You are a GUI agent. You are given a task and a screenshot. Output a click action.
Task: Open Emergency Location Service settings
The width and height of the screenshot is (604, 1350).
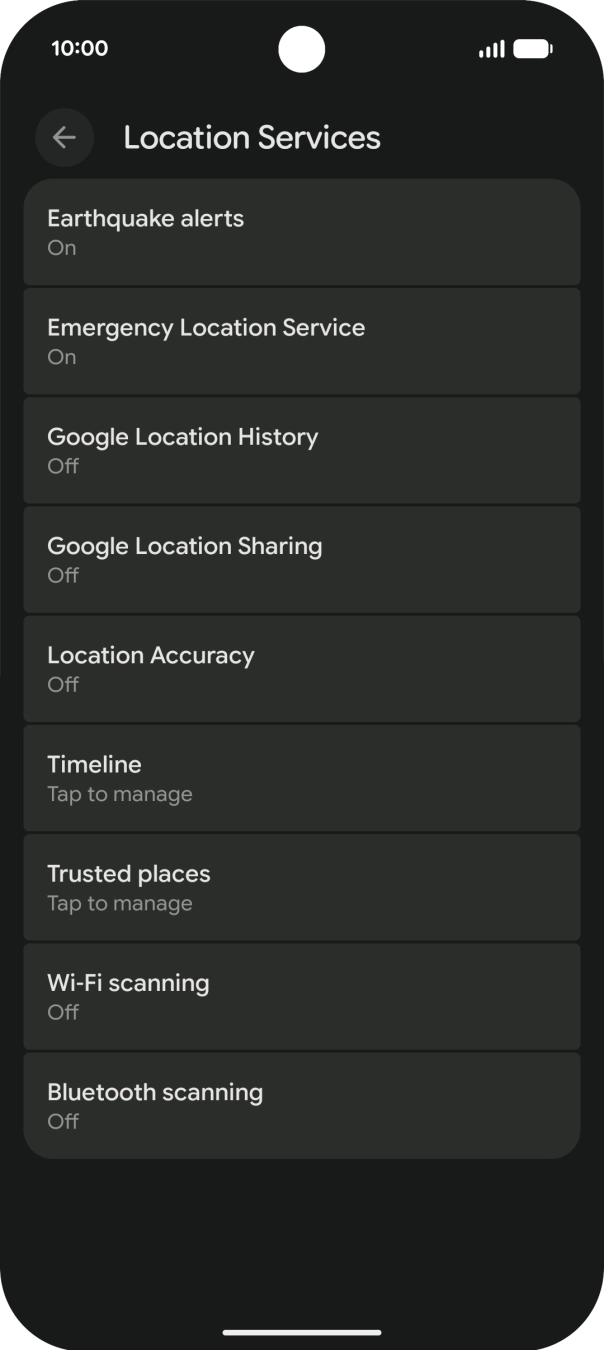click(x=302, y=340)
